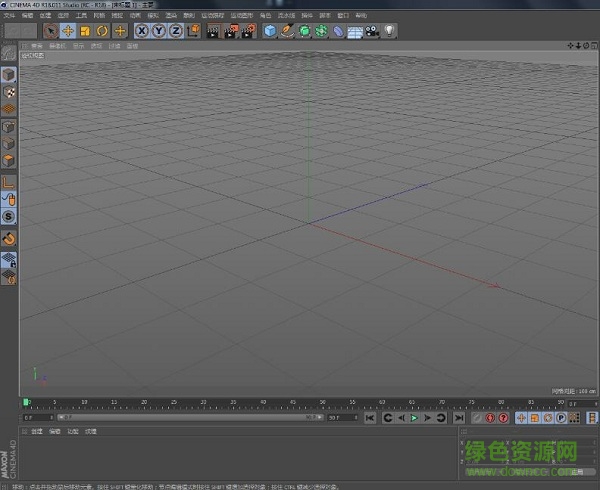Screen dimensions: 600x490
Task: Select the Move tool in top toolbar
Action: click(68, 31)
